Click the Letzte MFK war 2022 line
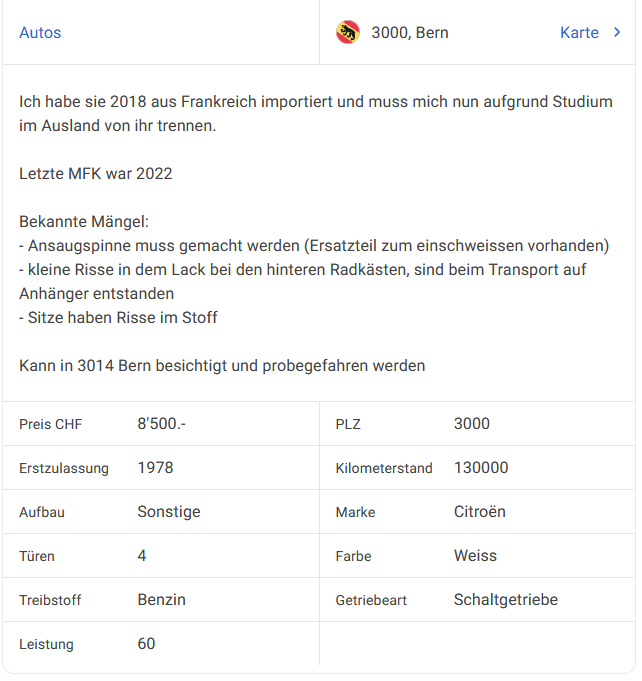This screenshot has width=642, height=681. (x=96, y=174)
